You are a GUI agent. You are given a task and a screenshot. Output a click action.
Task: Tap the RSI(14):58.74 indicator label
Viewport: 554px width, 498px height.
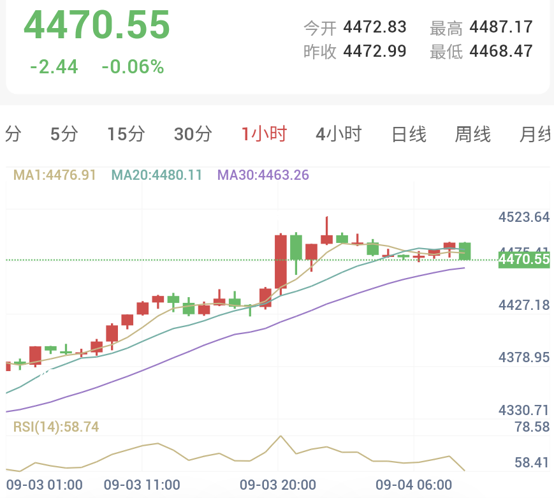[x=56, y=427]
